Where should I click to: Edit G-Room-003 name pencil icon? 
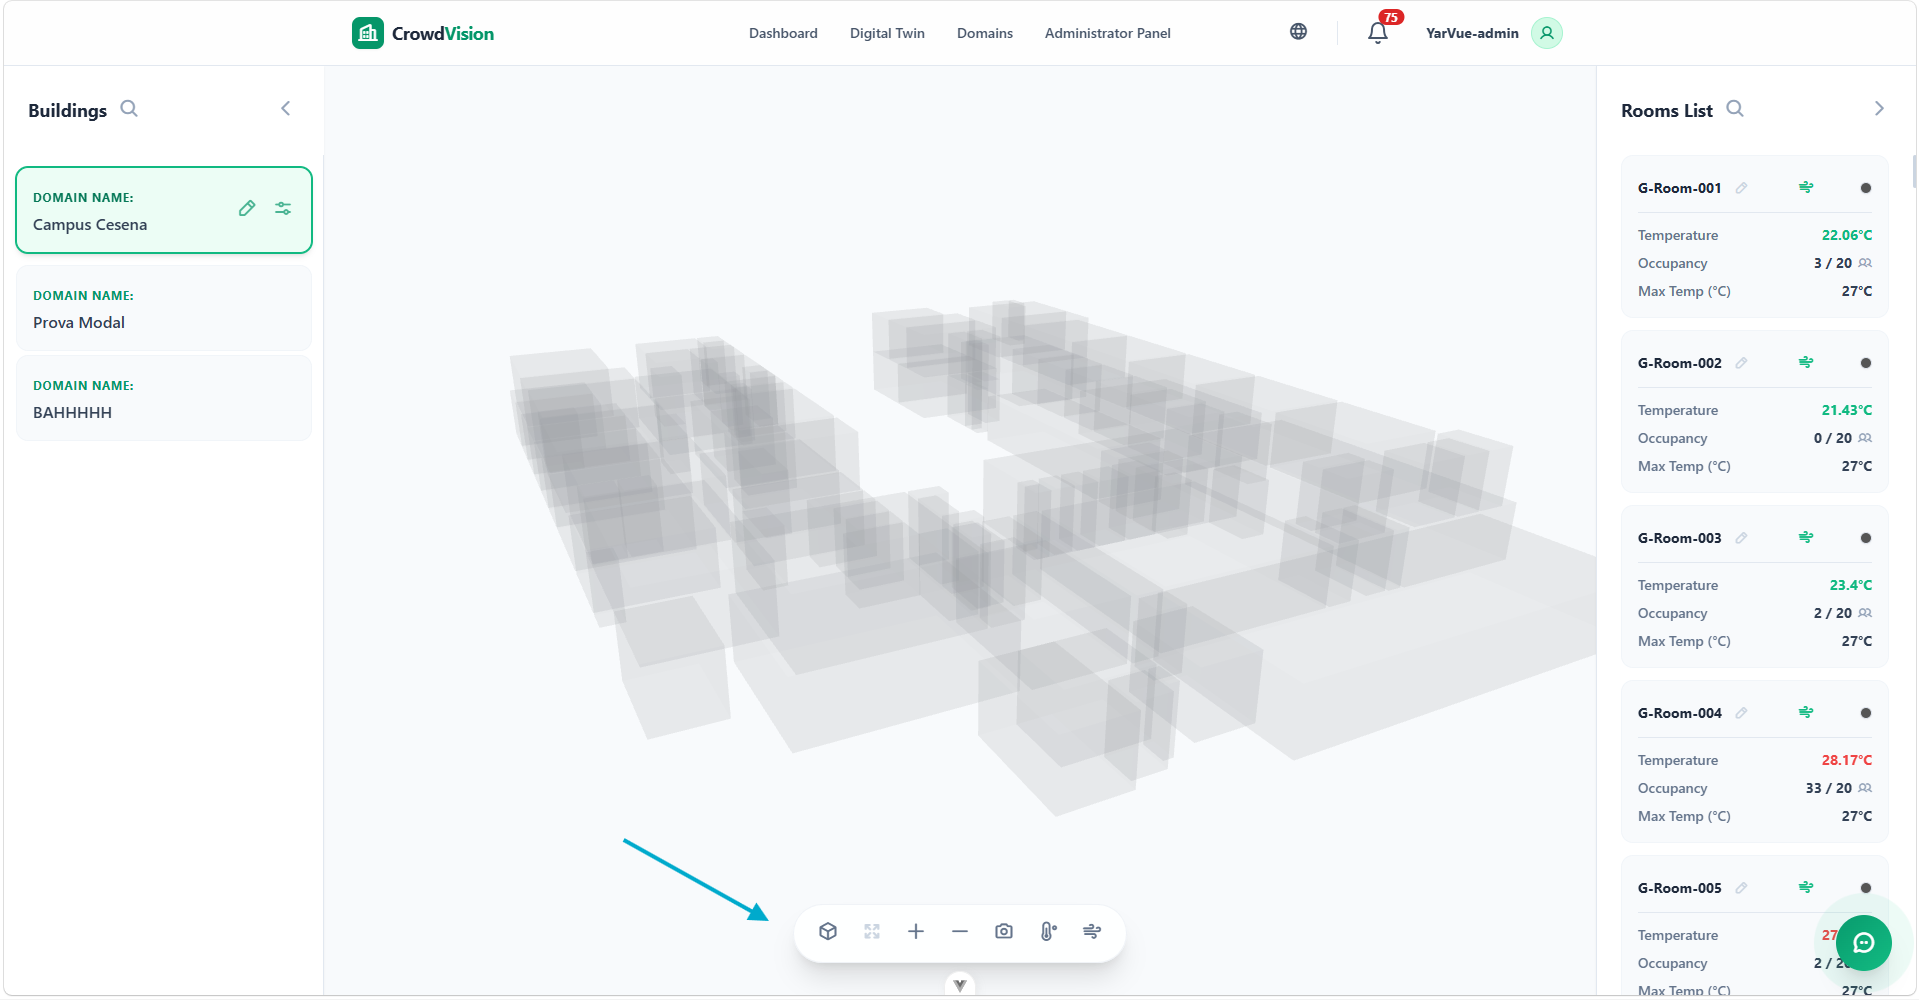coord(1741,538)
